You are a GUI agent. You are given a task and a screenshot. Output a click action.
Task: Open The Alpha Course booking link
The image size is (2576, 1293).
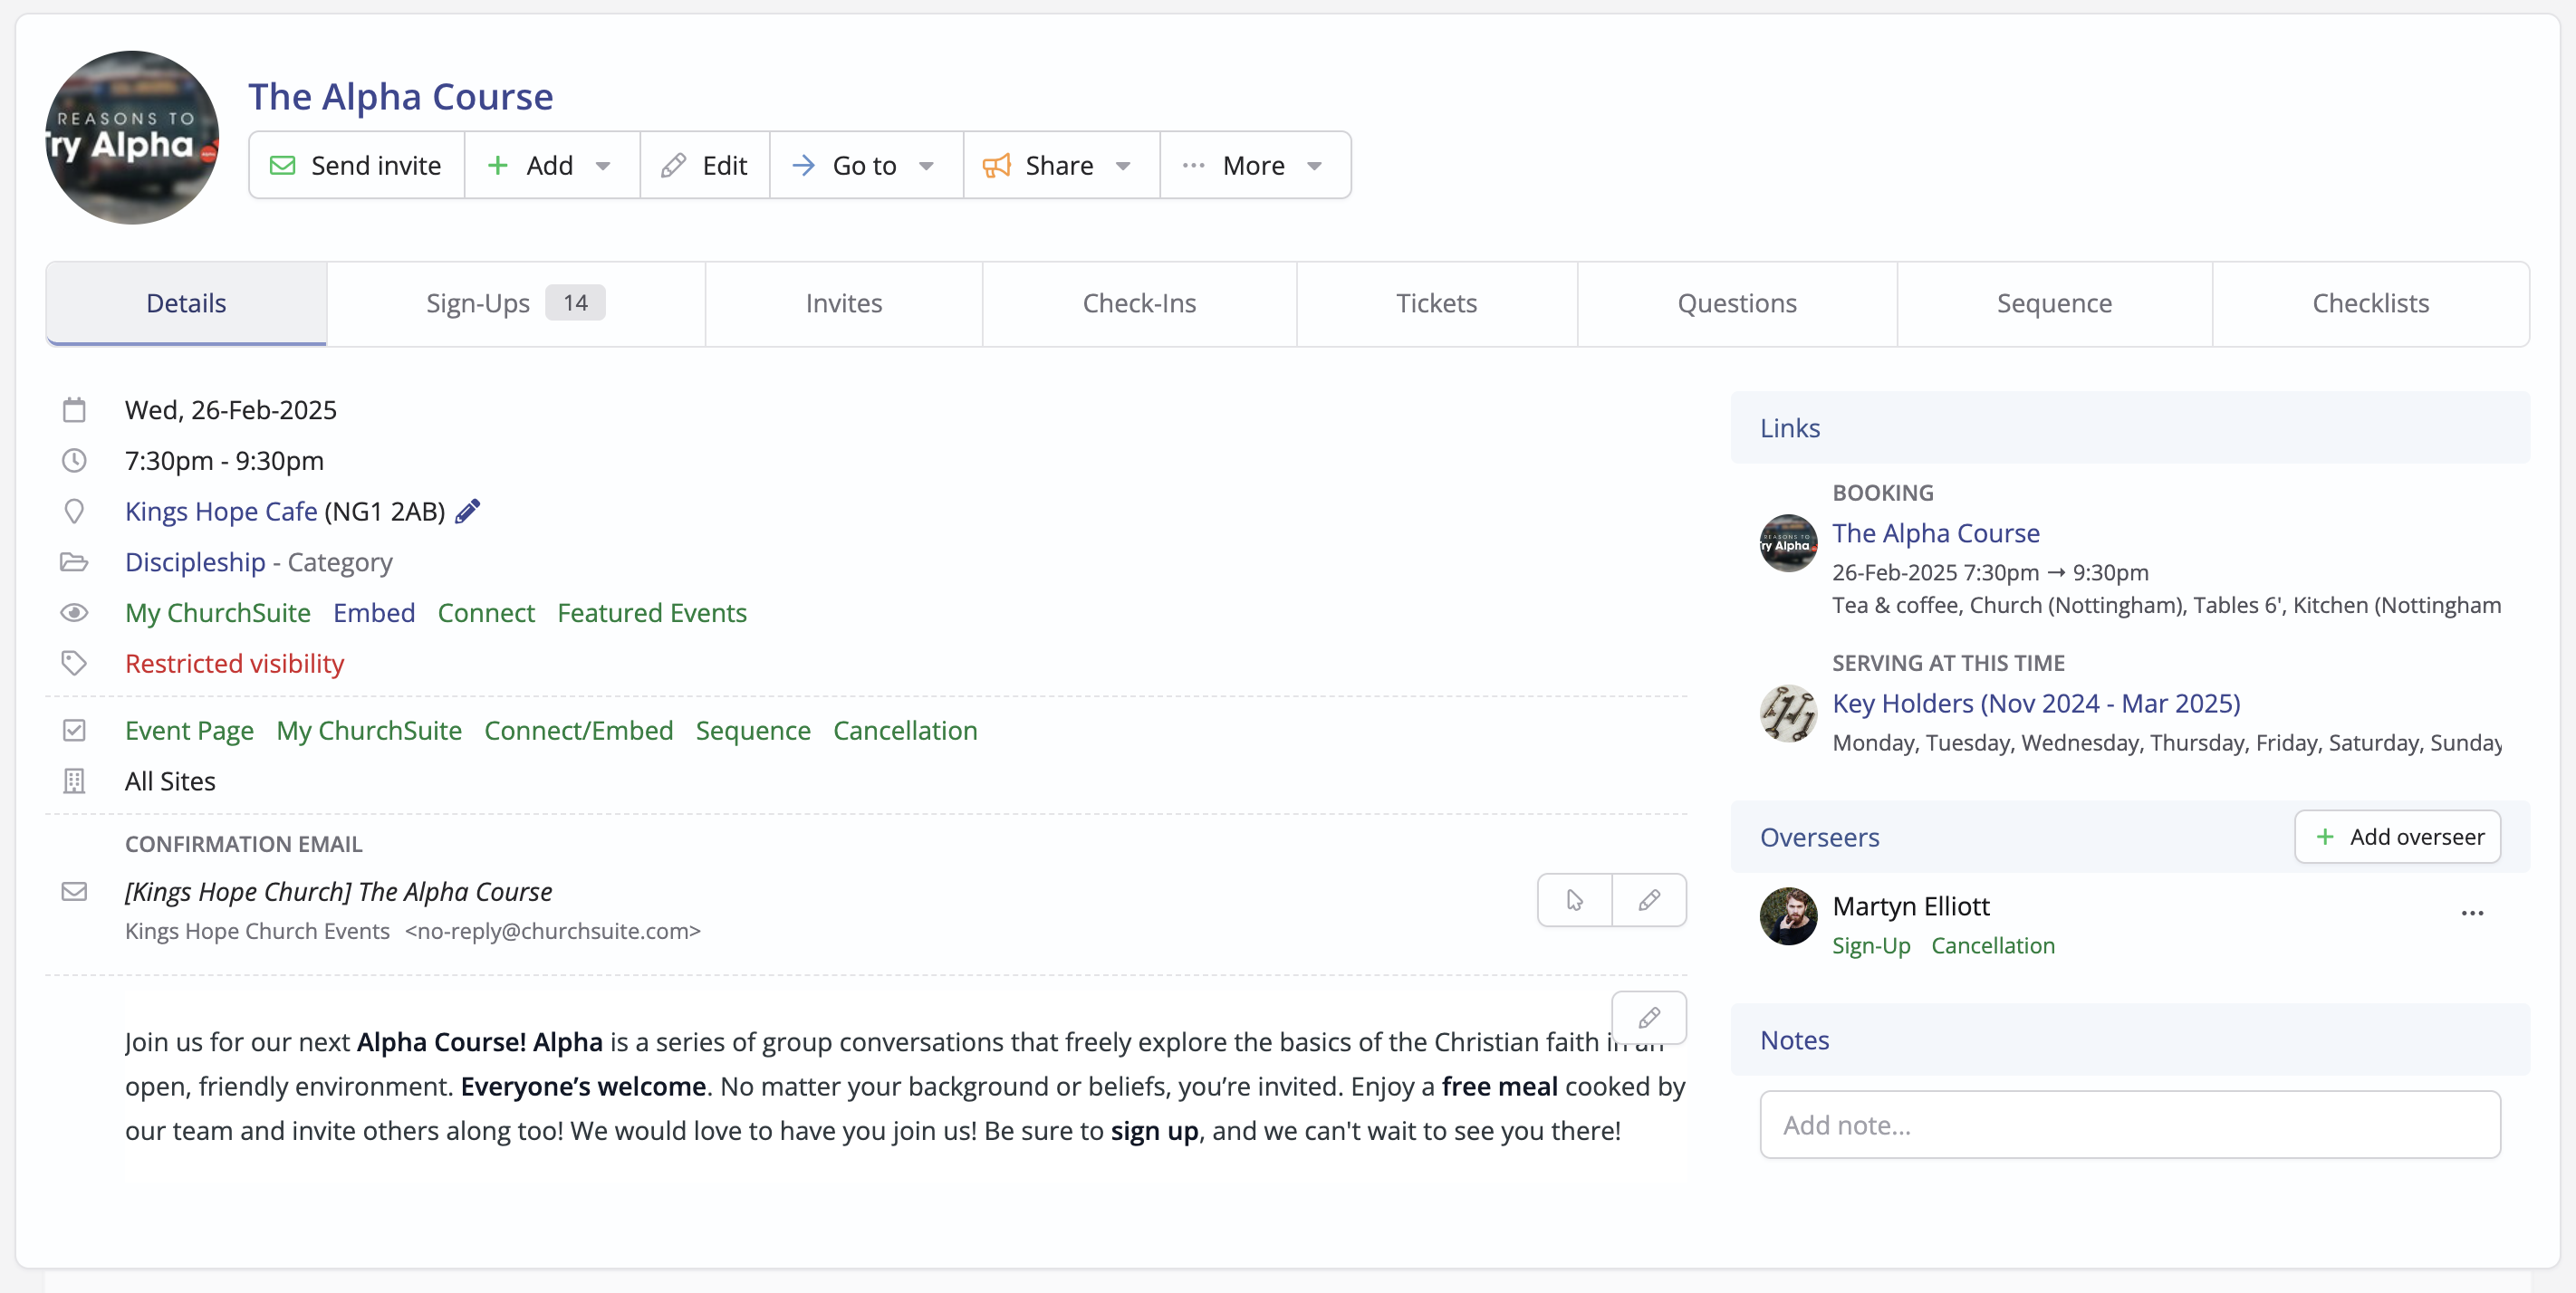coord(1936,533)
